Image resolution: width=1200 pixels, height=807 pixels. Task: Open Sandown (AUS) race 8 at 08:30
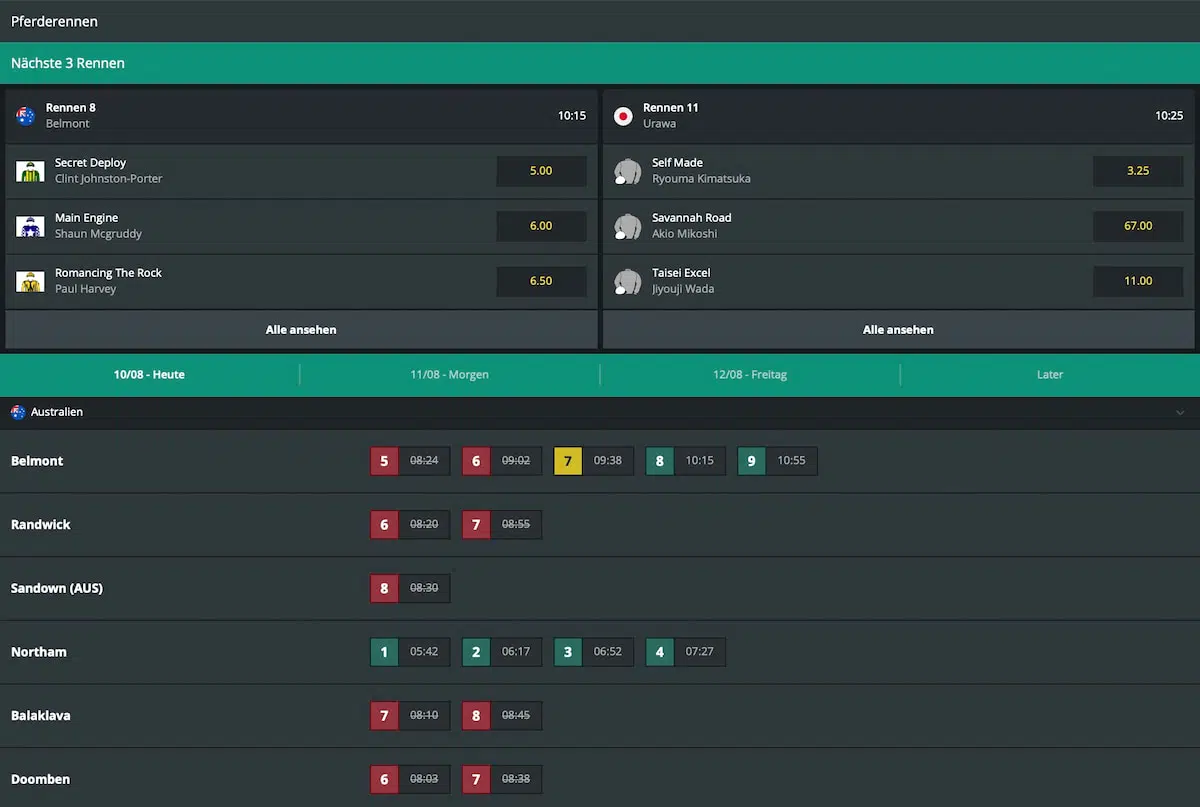[410, 588]
